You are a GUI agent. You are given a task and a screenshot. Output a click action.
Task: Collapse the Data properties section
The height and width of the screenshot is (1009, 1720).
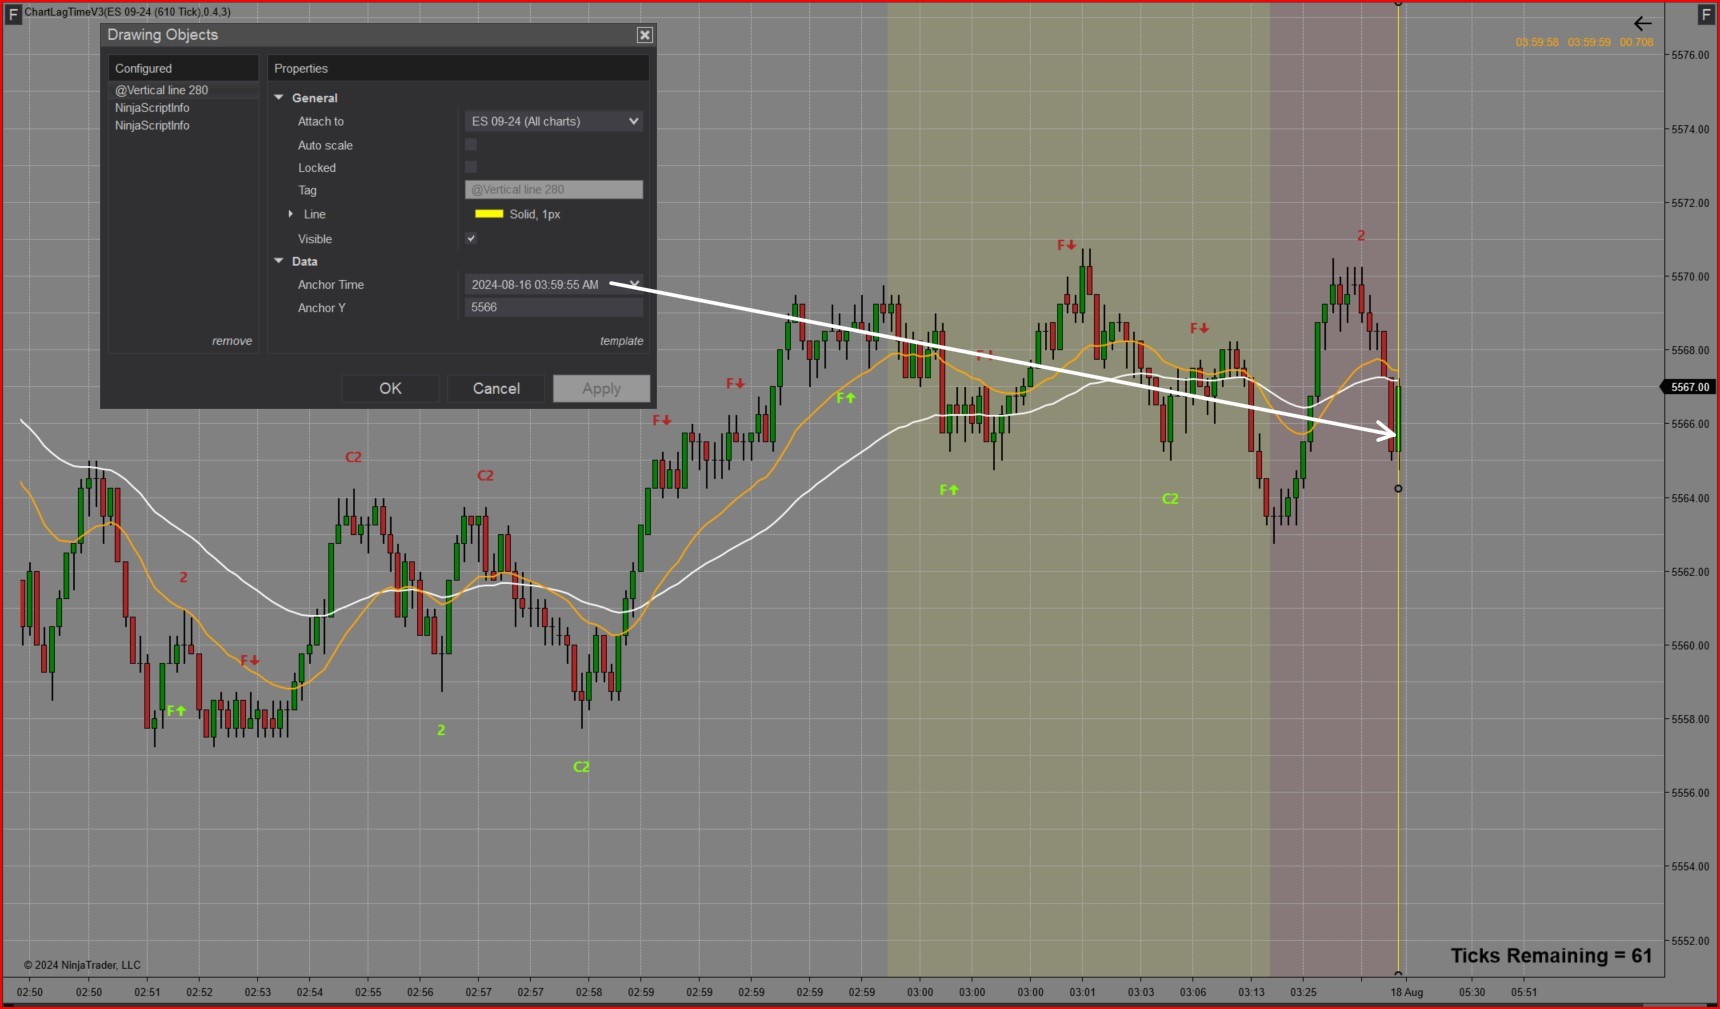coord(279,261)
